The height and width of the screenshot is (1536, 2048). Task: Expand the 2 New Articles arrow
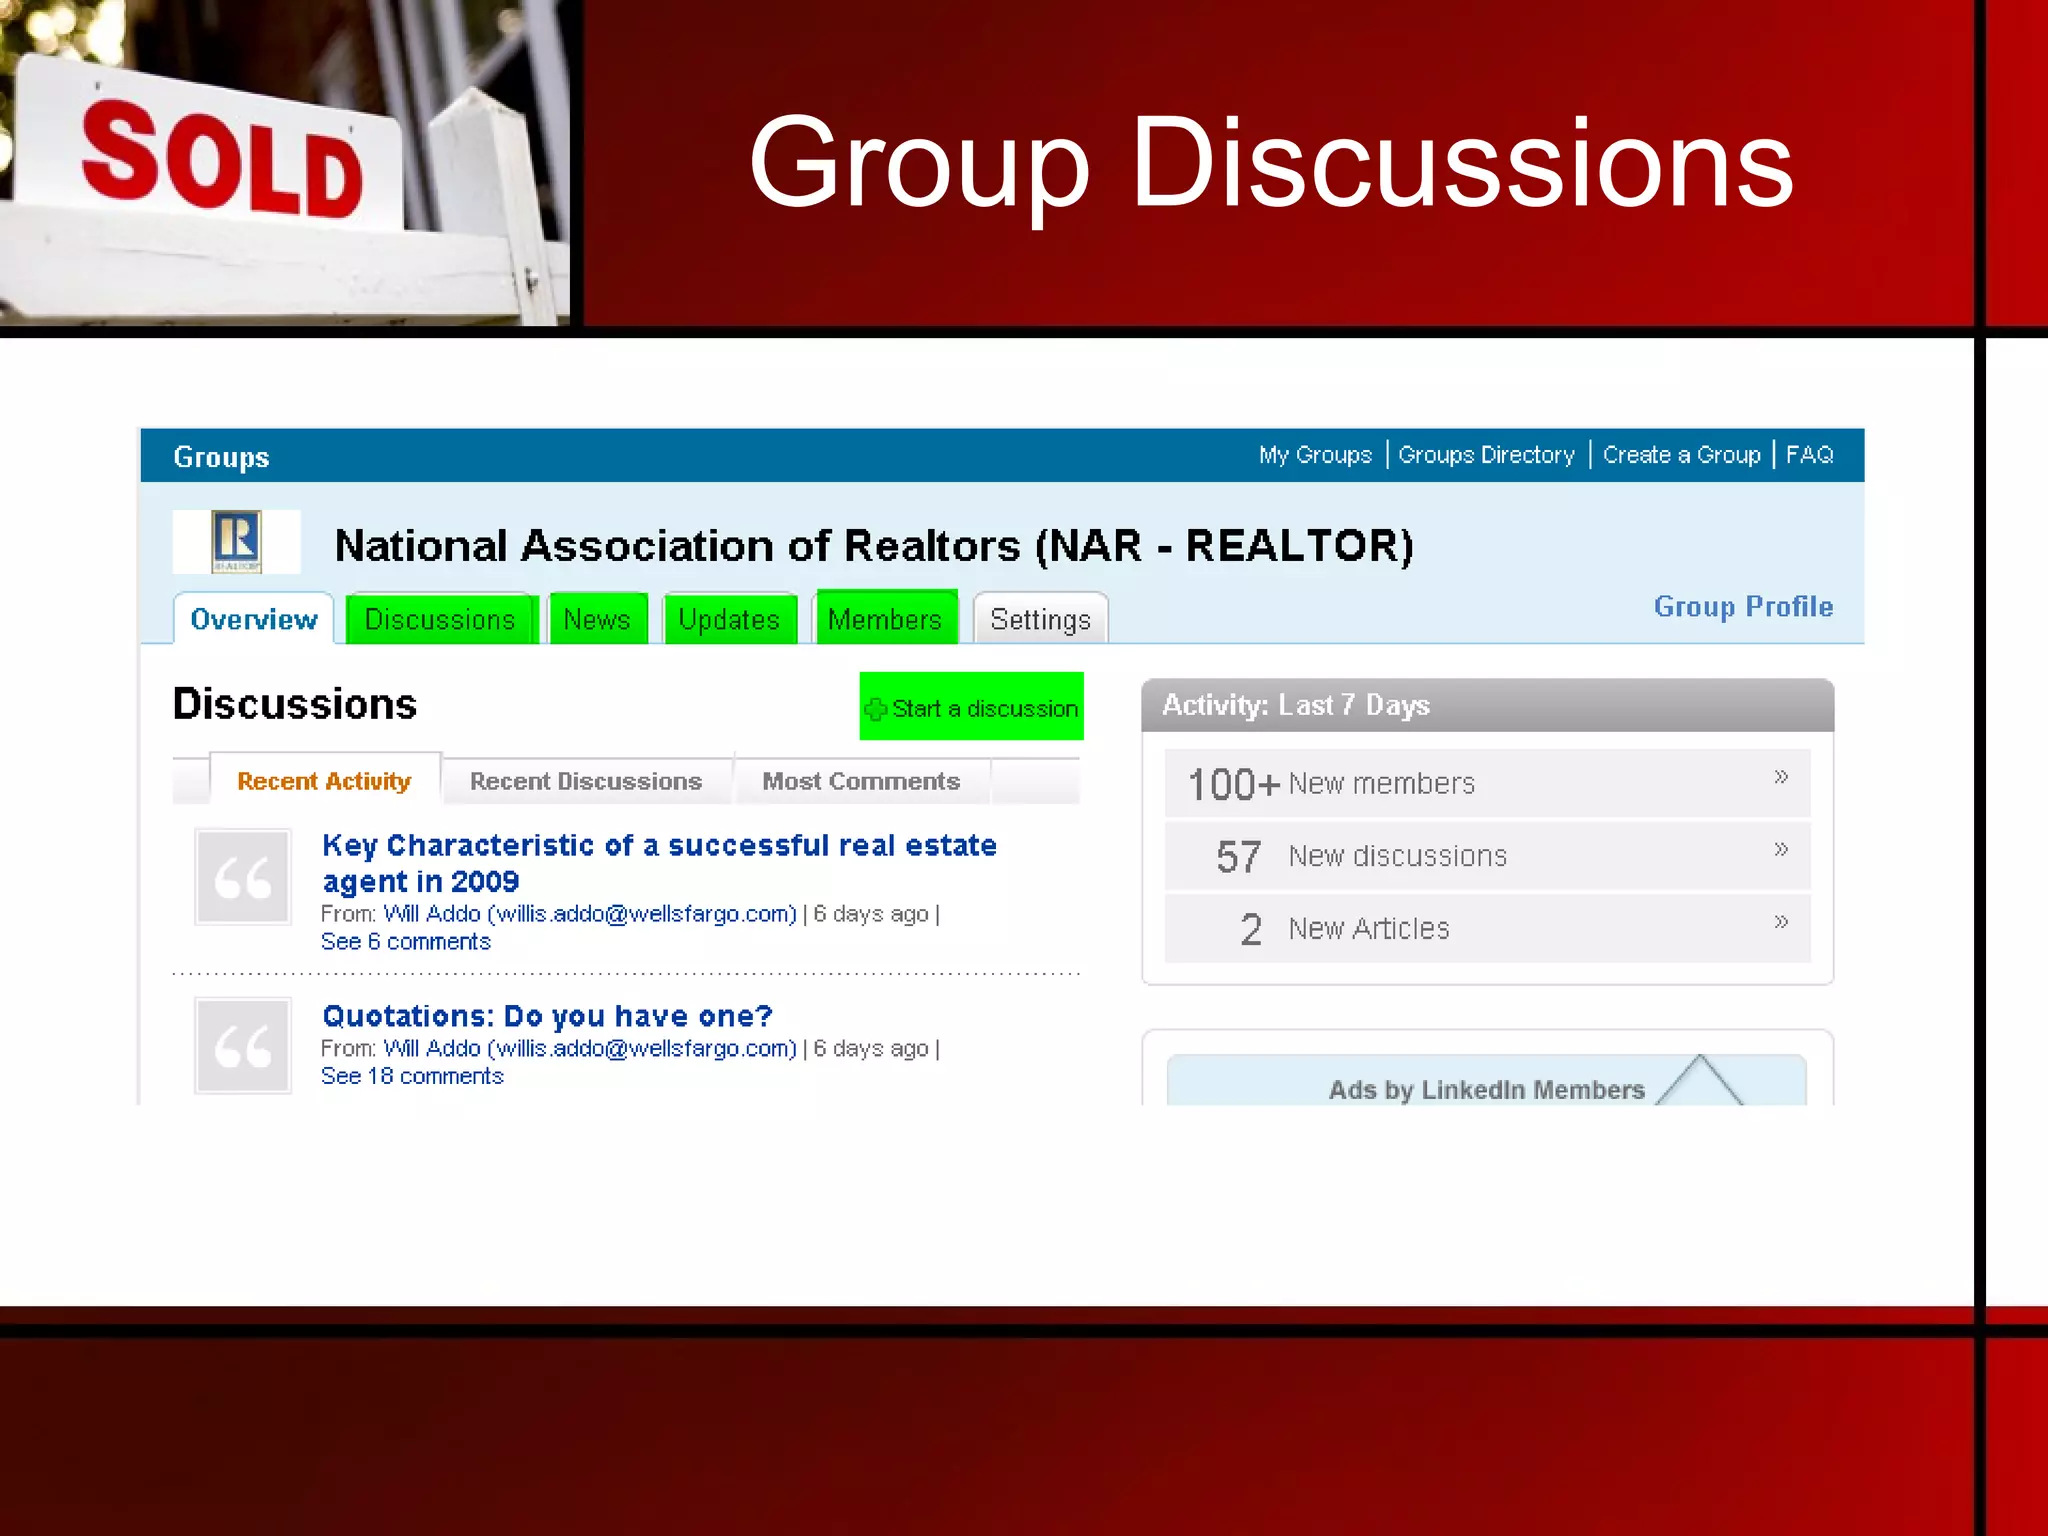1780,922
